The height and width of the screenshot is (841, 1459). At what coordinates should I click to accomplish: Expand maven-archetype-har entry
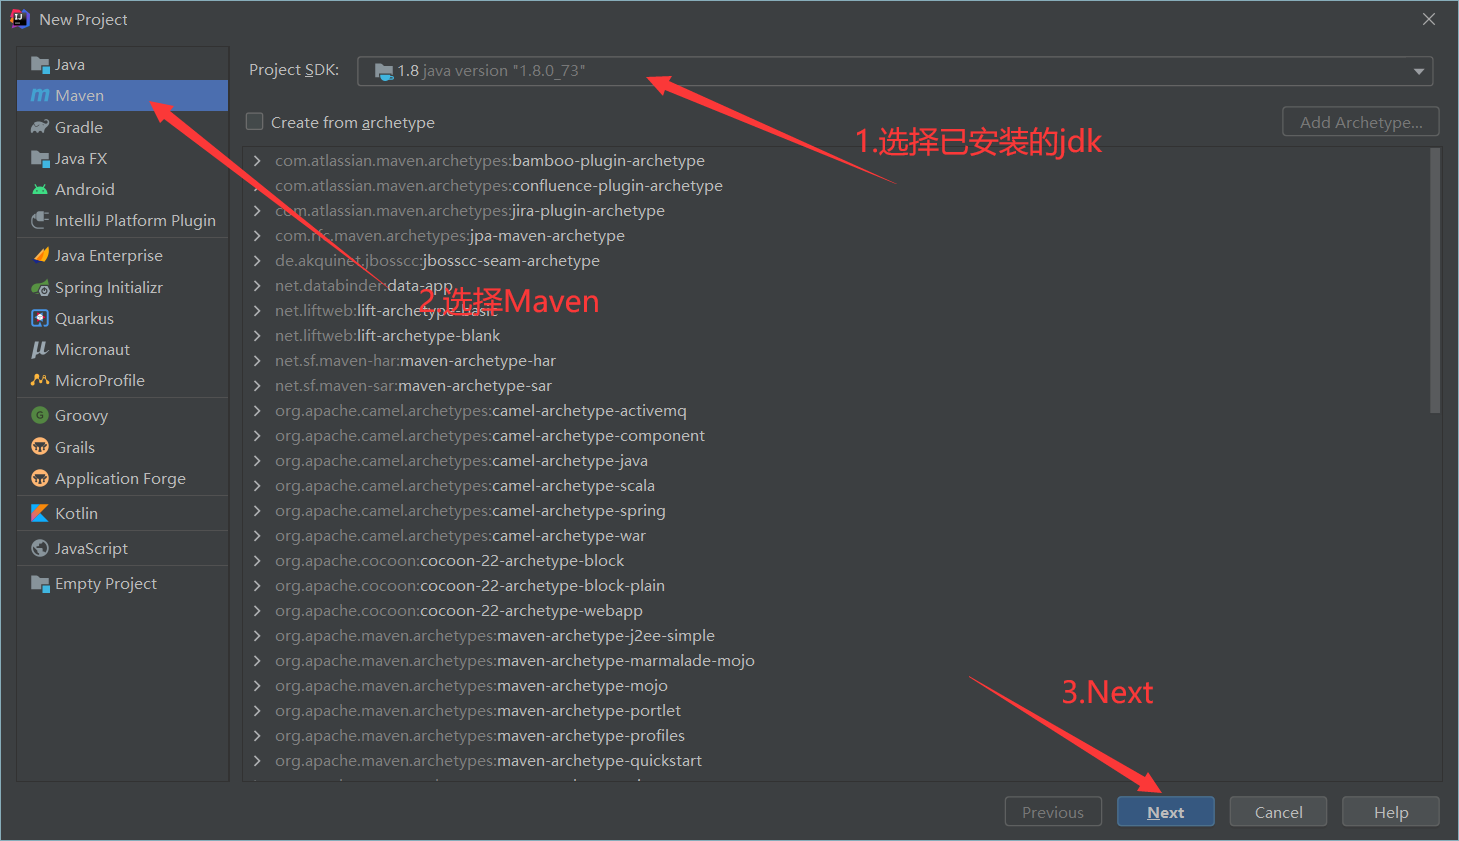tap(257, 361)
